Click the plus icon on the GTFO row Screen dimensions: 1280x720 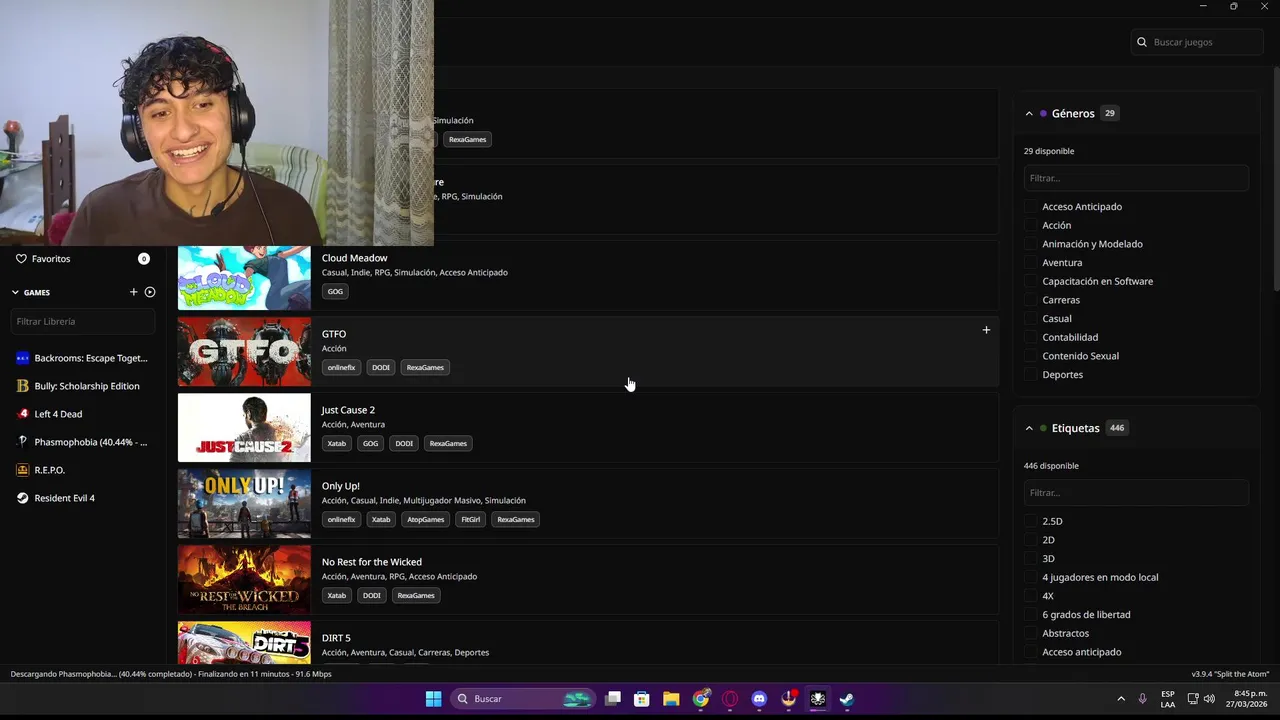point(986,330)
